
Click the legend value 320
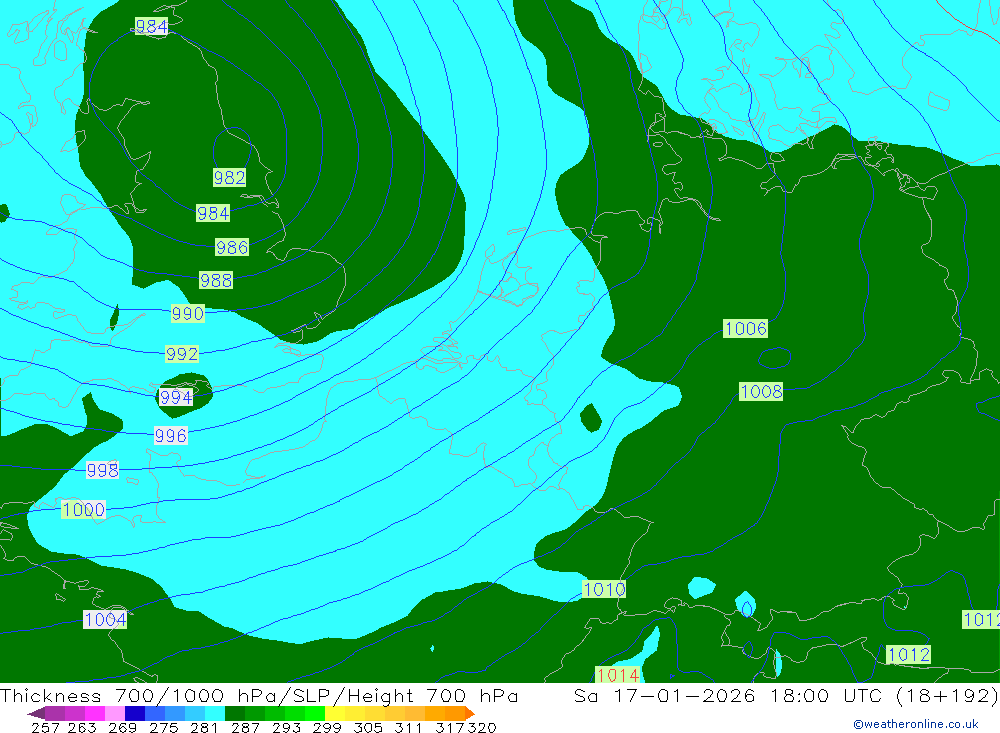coord(482,727)
